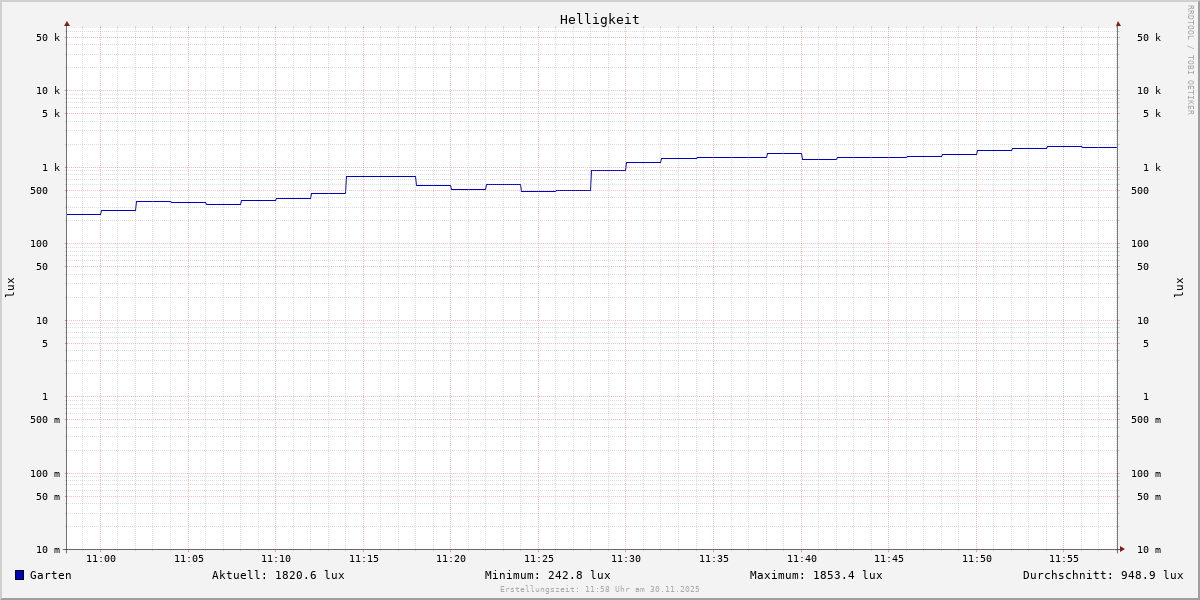Viewport: 1200px width, 600px height.
Task: Click the 50 k label on left axis
Action: click(x=48, y=38)
